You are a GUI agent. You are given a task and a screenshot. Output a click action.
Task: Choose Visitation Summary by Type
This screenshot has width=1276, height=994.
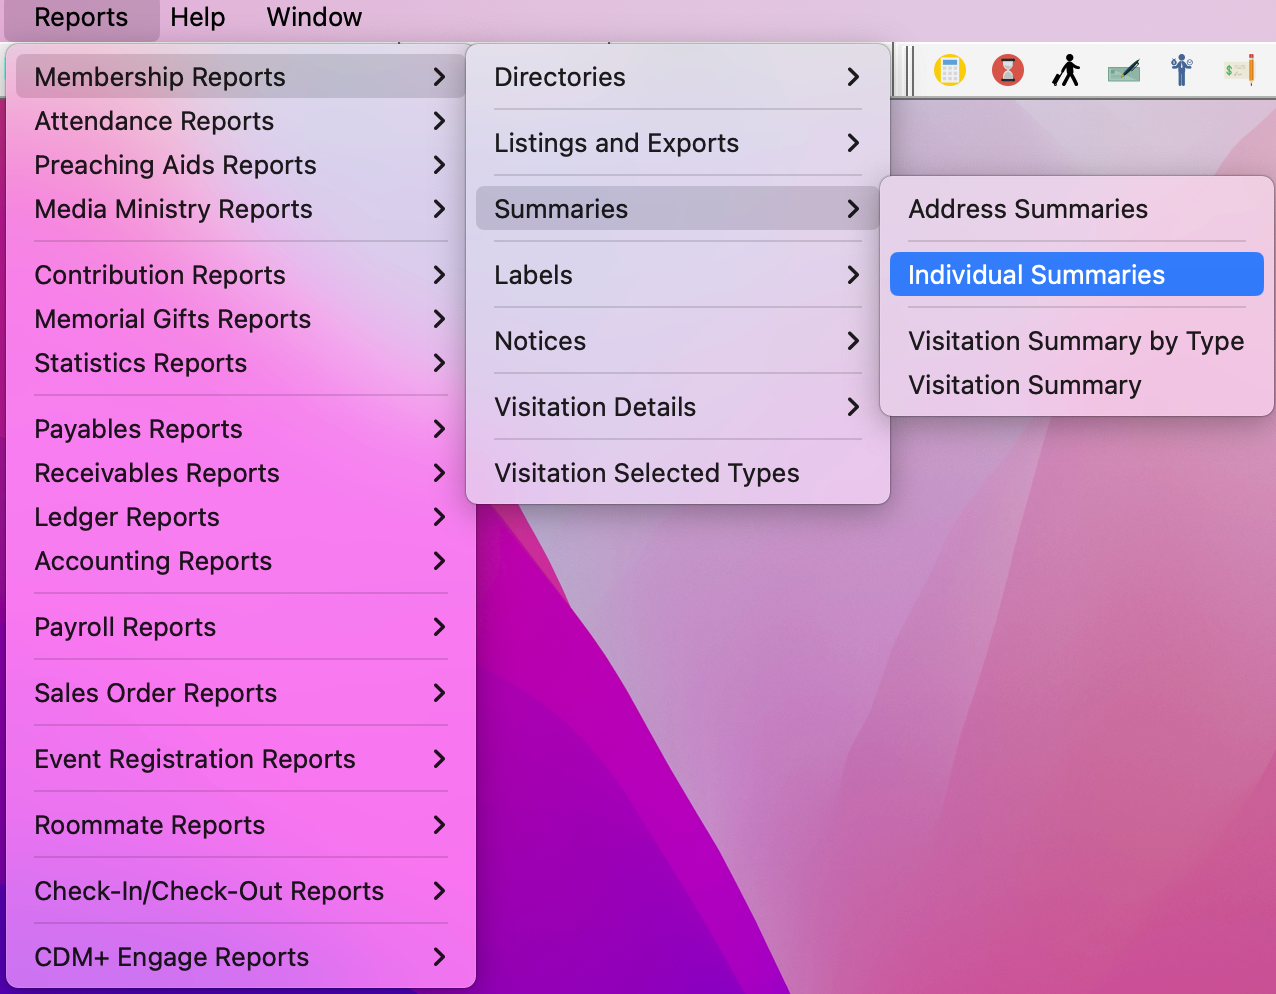pyautogui.click(x=1075, y=341)
